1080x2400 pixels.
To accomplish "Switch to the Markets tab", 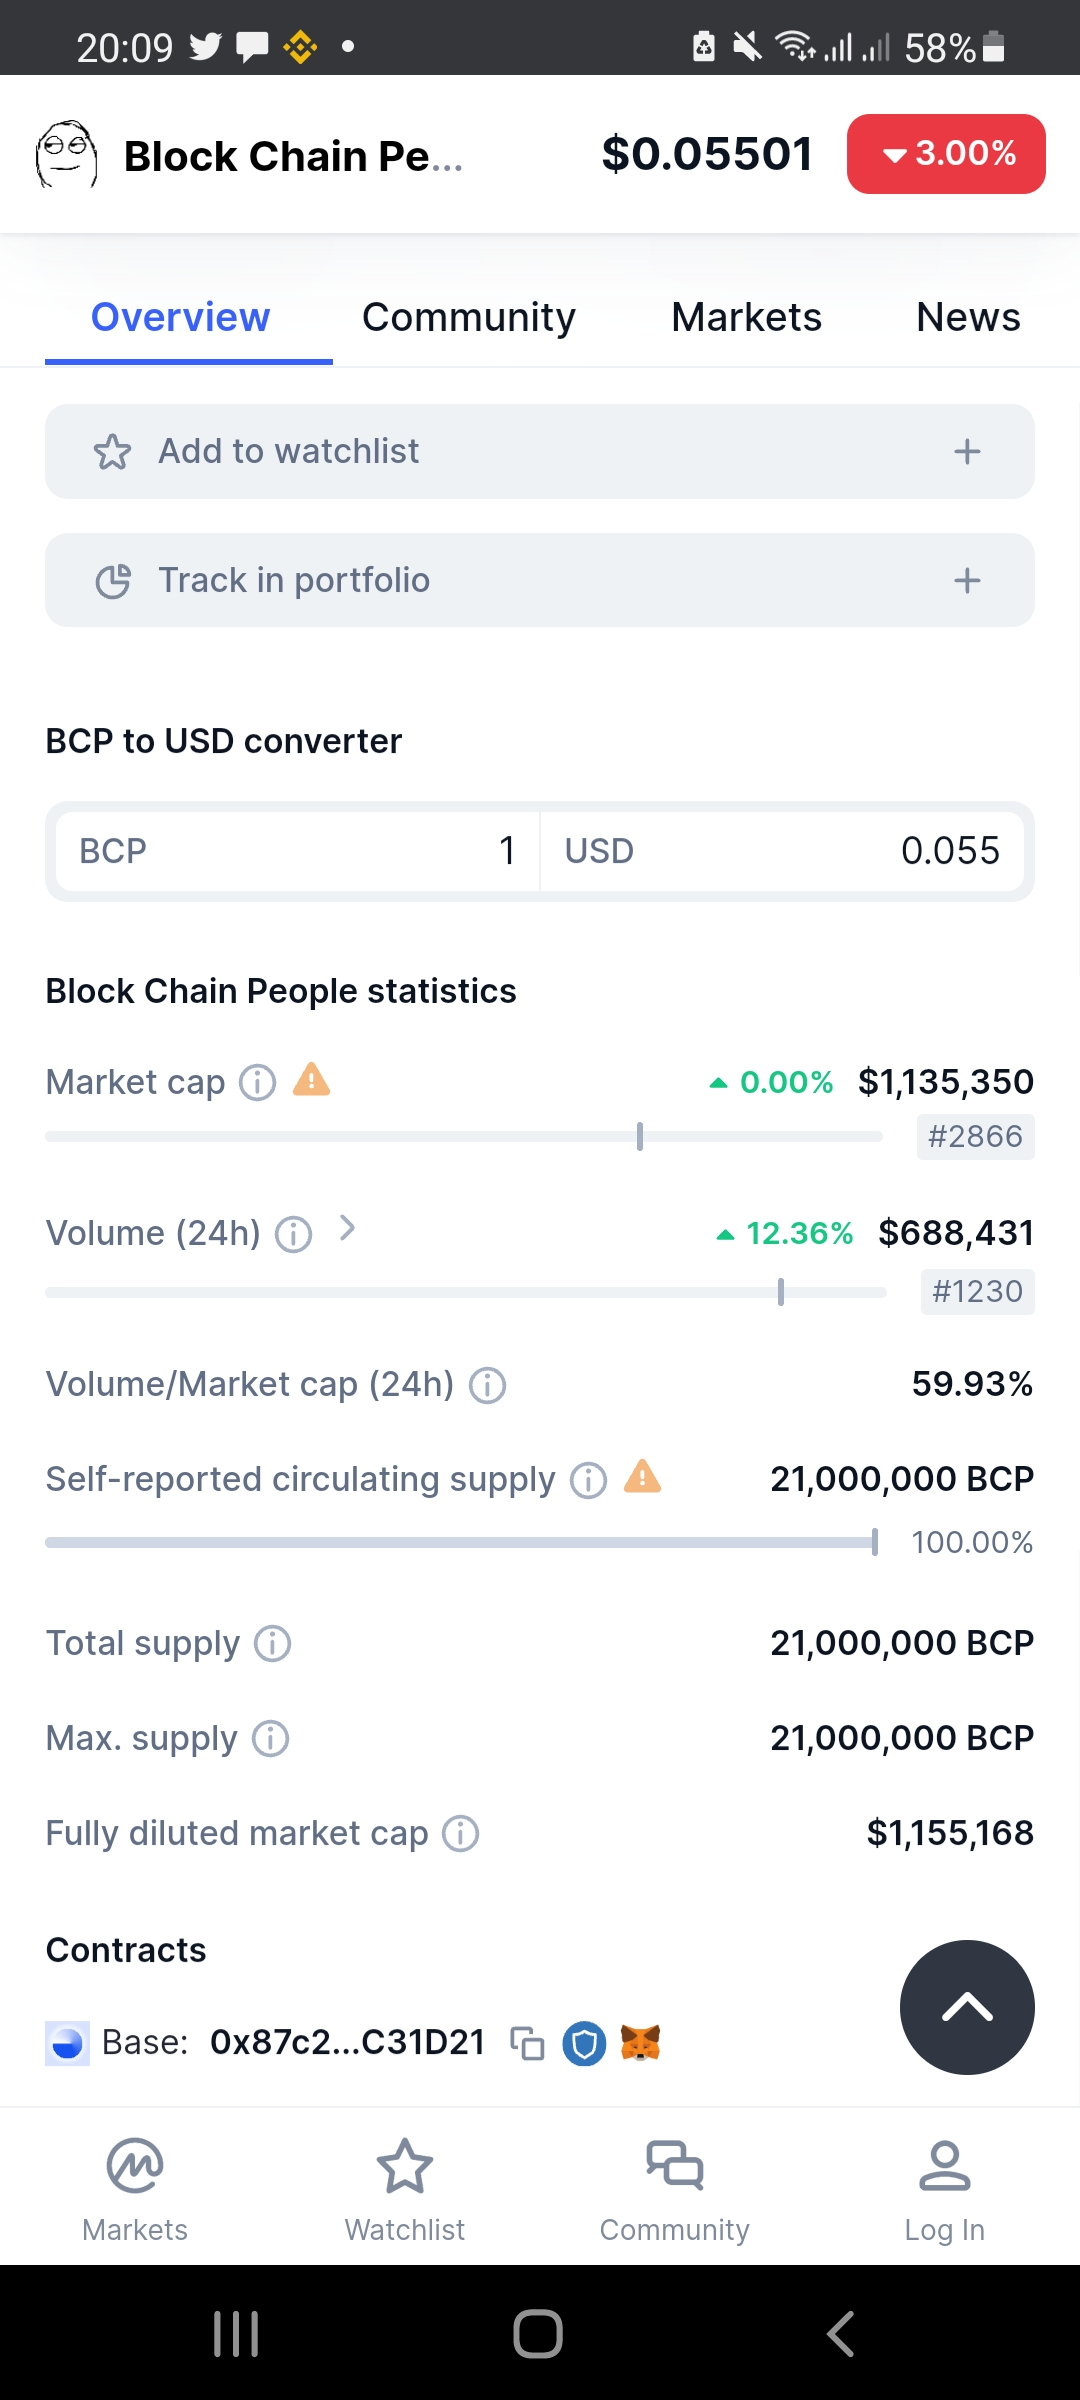I will (746, 317).
